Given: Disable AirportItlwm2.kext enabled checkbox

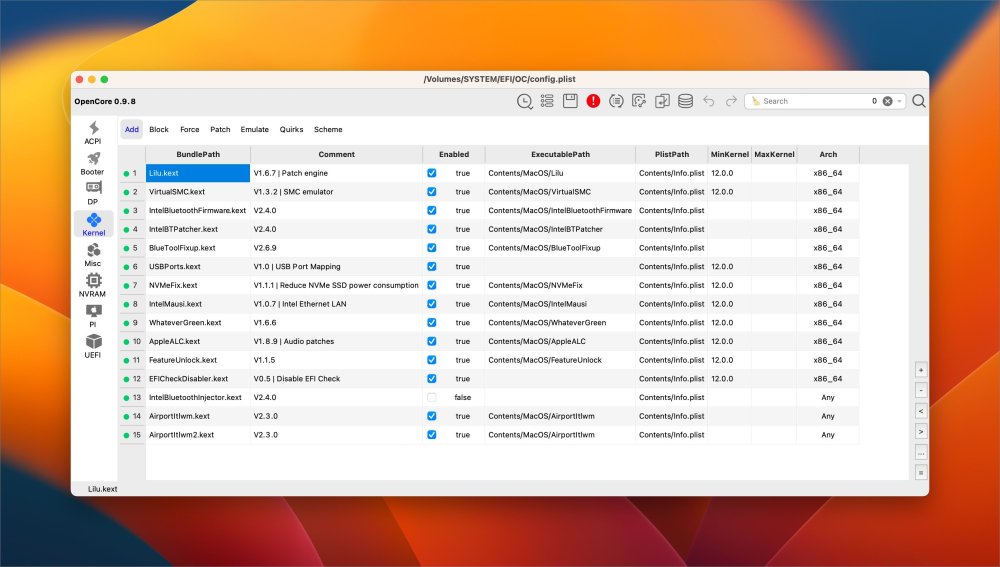Looking at the screenshot, I should point(432,435).
